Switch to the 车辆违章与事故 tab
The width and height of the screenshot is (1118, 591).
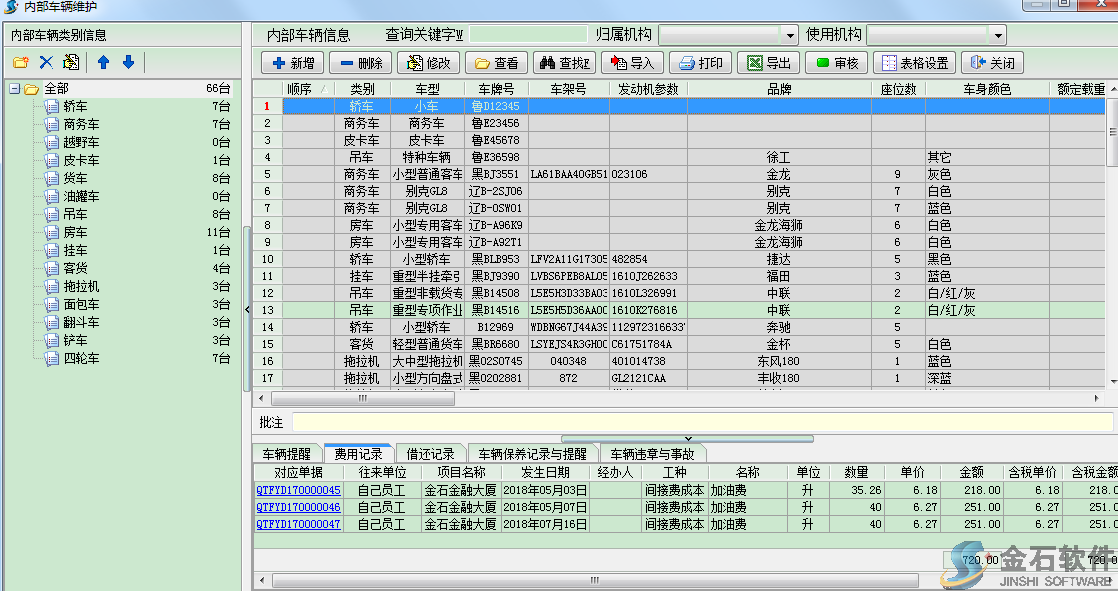point(654,453)
